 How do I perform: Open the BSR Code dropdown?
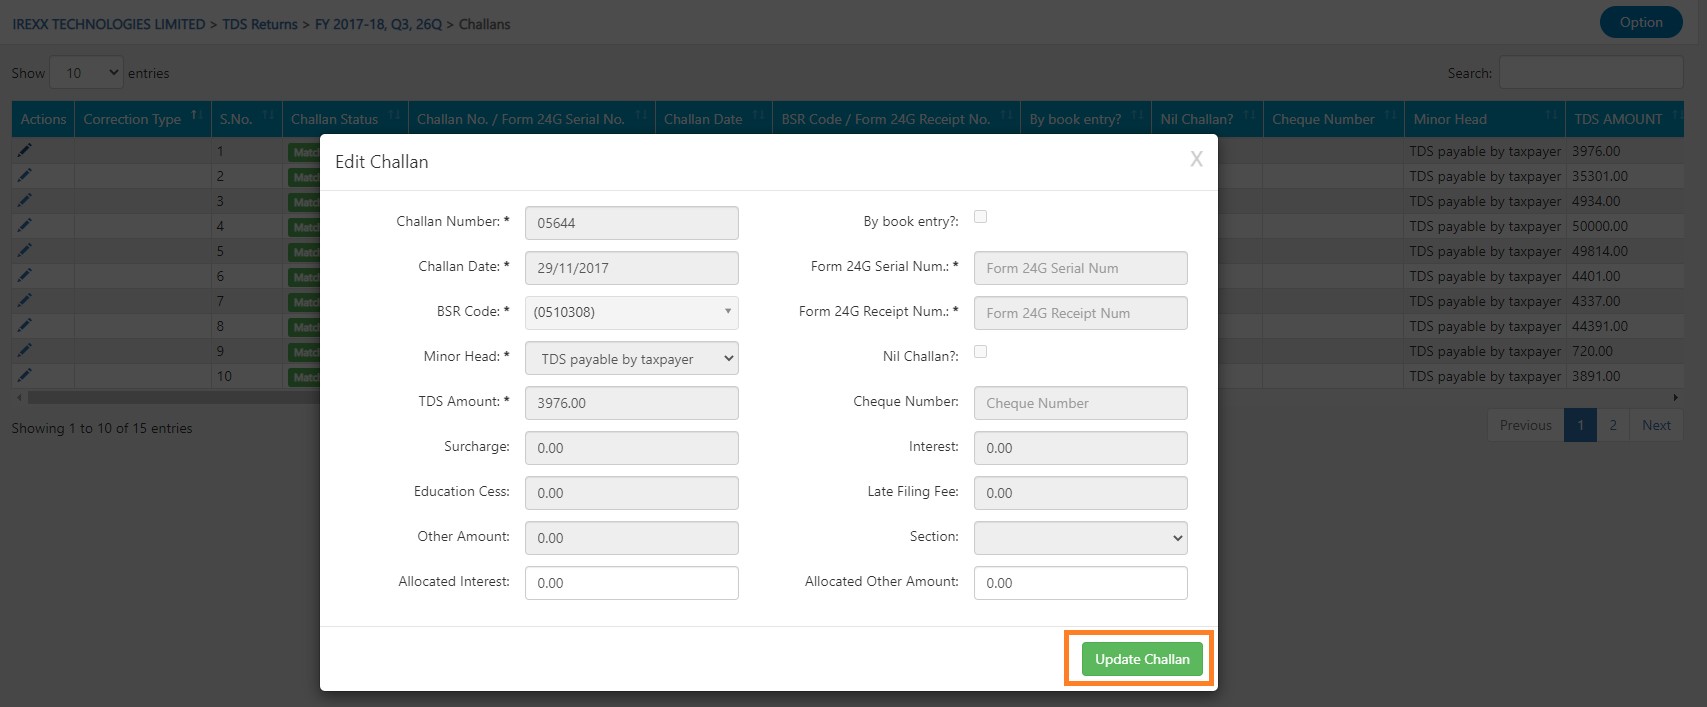tap(632, 313)
